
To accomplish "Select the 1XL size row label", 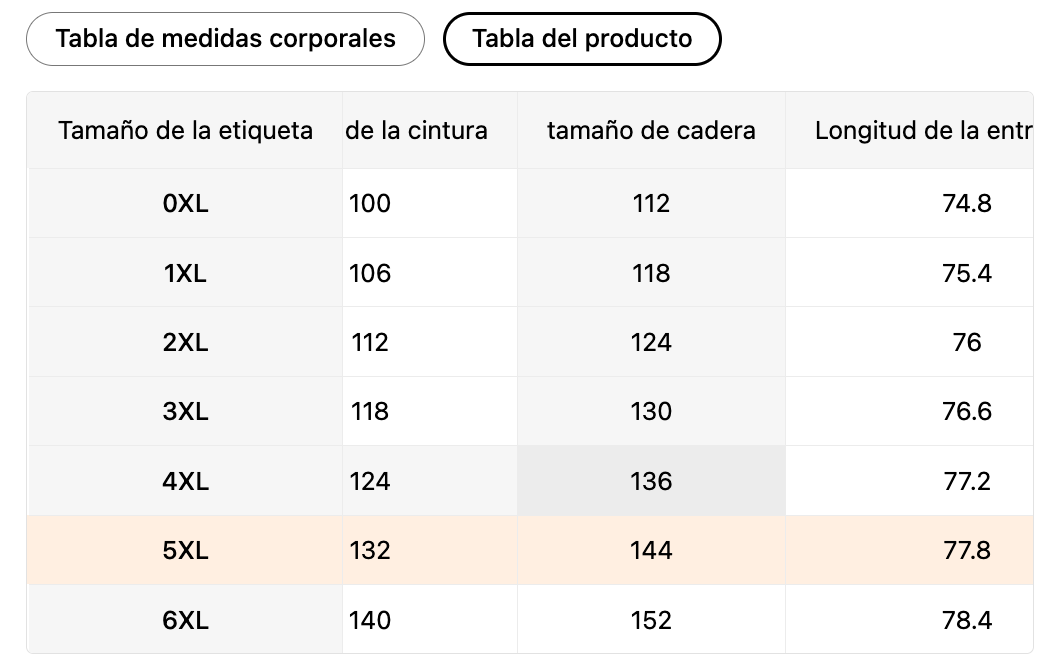I will pos(185,273).
